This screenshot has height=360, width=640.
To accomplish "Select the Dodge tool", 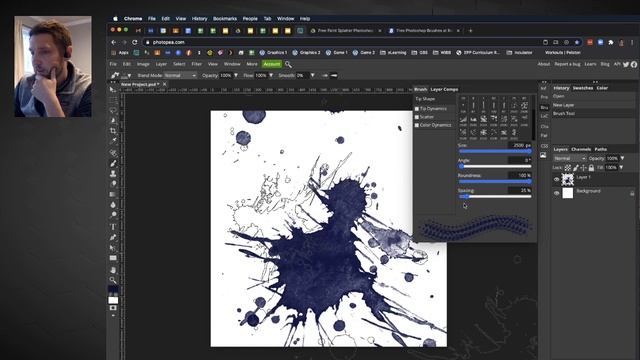I will (x=113, y=215).
